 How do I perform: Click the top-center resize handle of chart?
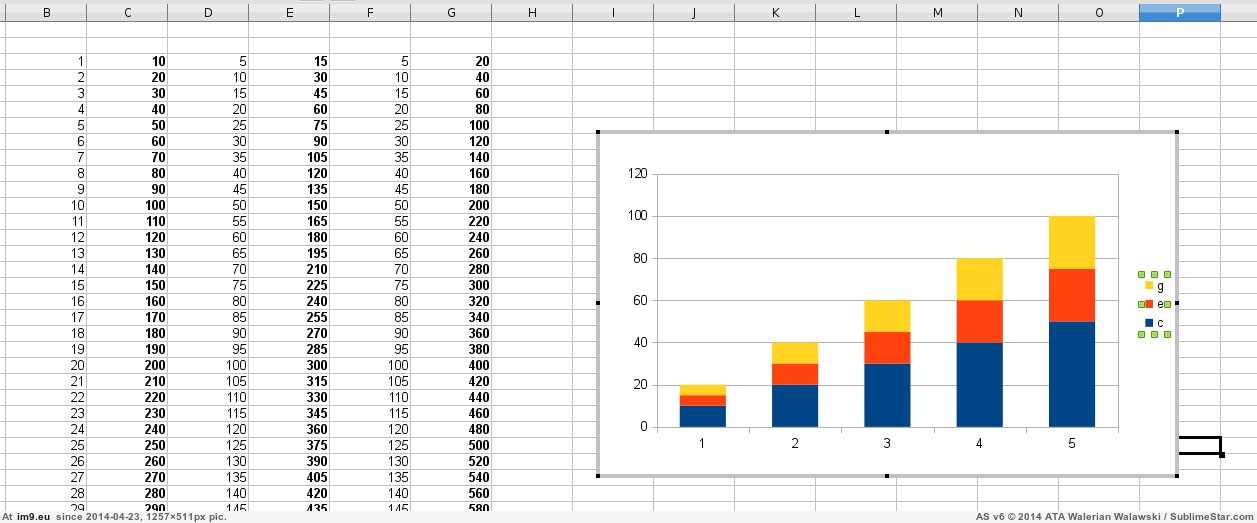click(887, 132)
